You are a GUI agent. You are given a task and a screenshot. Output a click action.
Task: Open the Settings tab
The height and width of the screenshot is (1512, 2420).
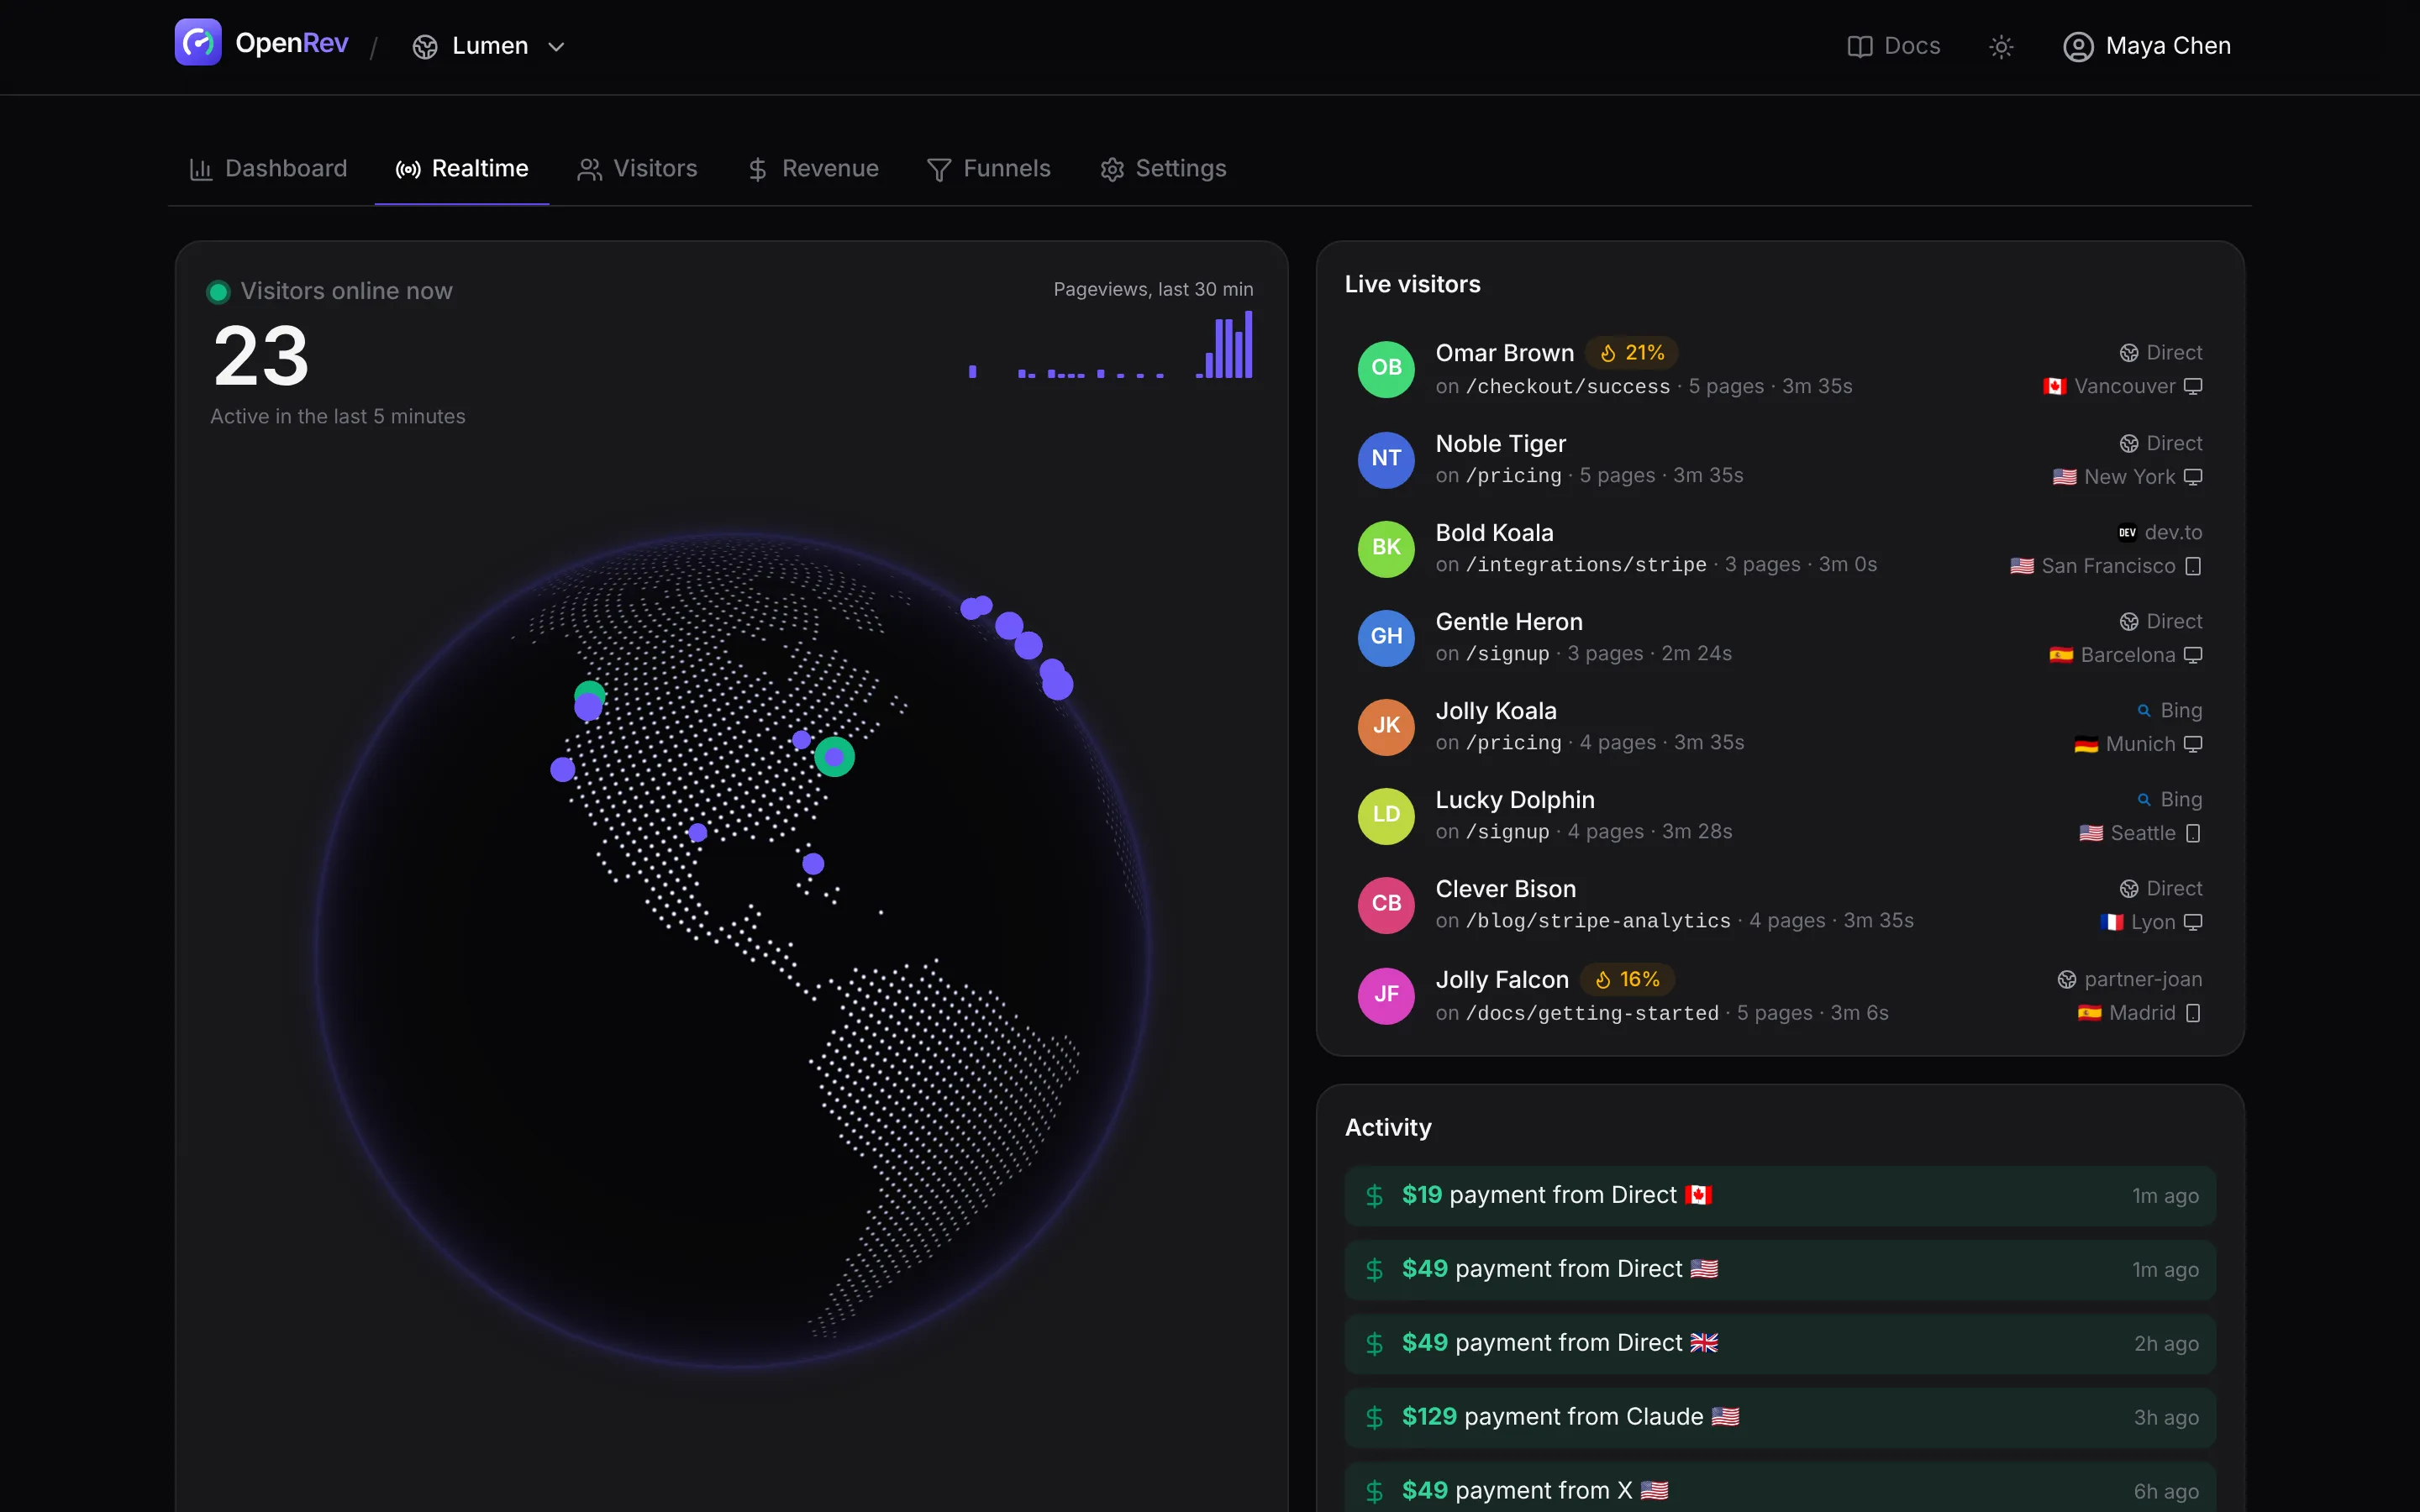[1163, 169]
